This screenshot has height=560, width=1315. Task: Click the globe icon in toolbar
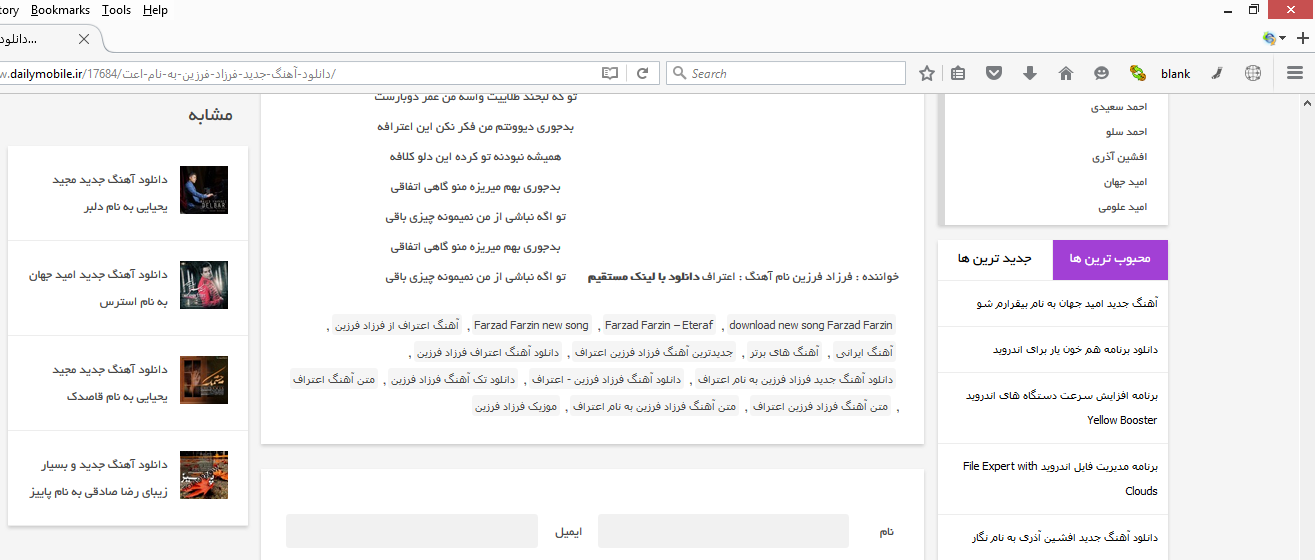1253,73
